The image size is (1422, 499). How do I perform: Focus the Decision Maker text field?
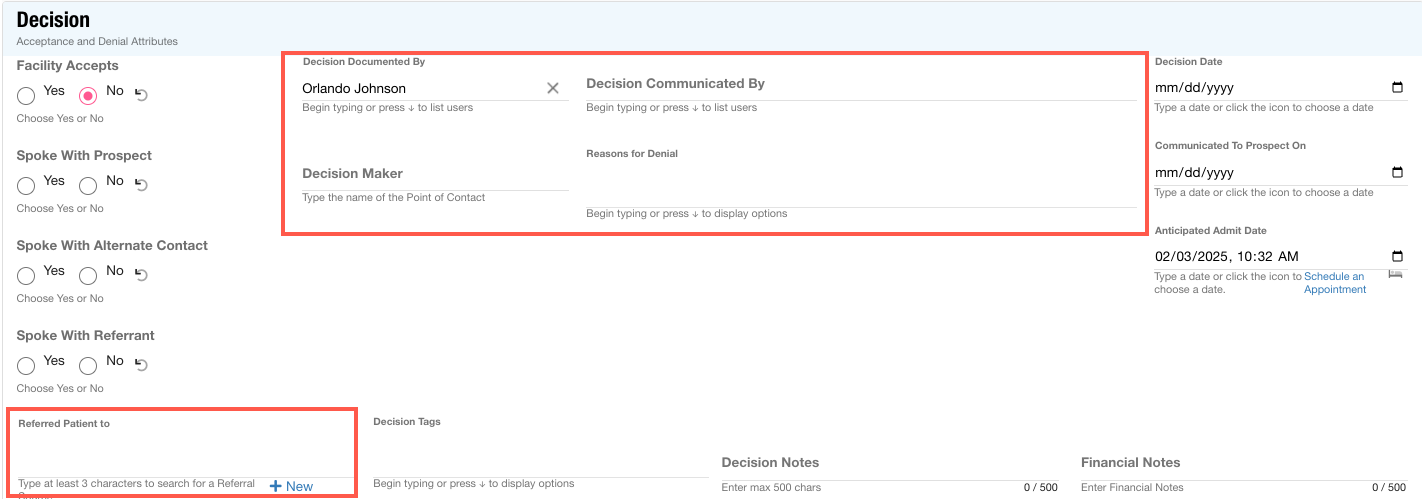(x=434, y=174)
